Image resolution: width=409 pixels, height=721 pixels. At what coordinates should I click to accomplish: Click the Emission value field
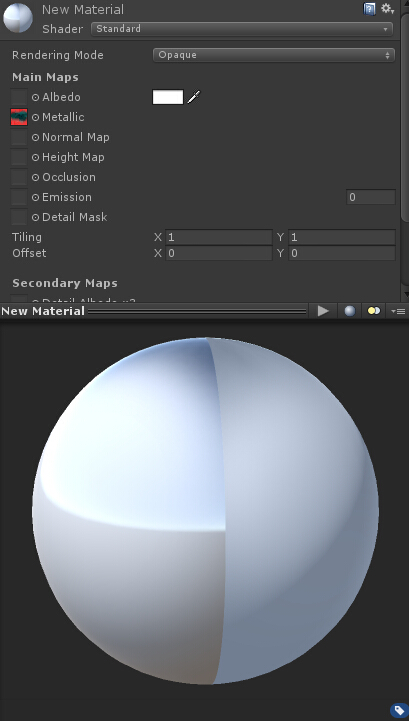370,197
